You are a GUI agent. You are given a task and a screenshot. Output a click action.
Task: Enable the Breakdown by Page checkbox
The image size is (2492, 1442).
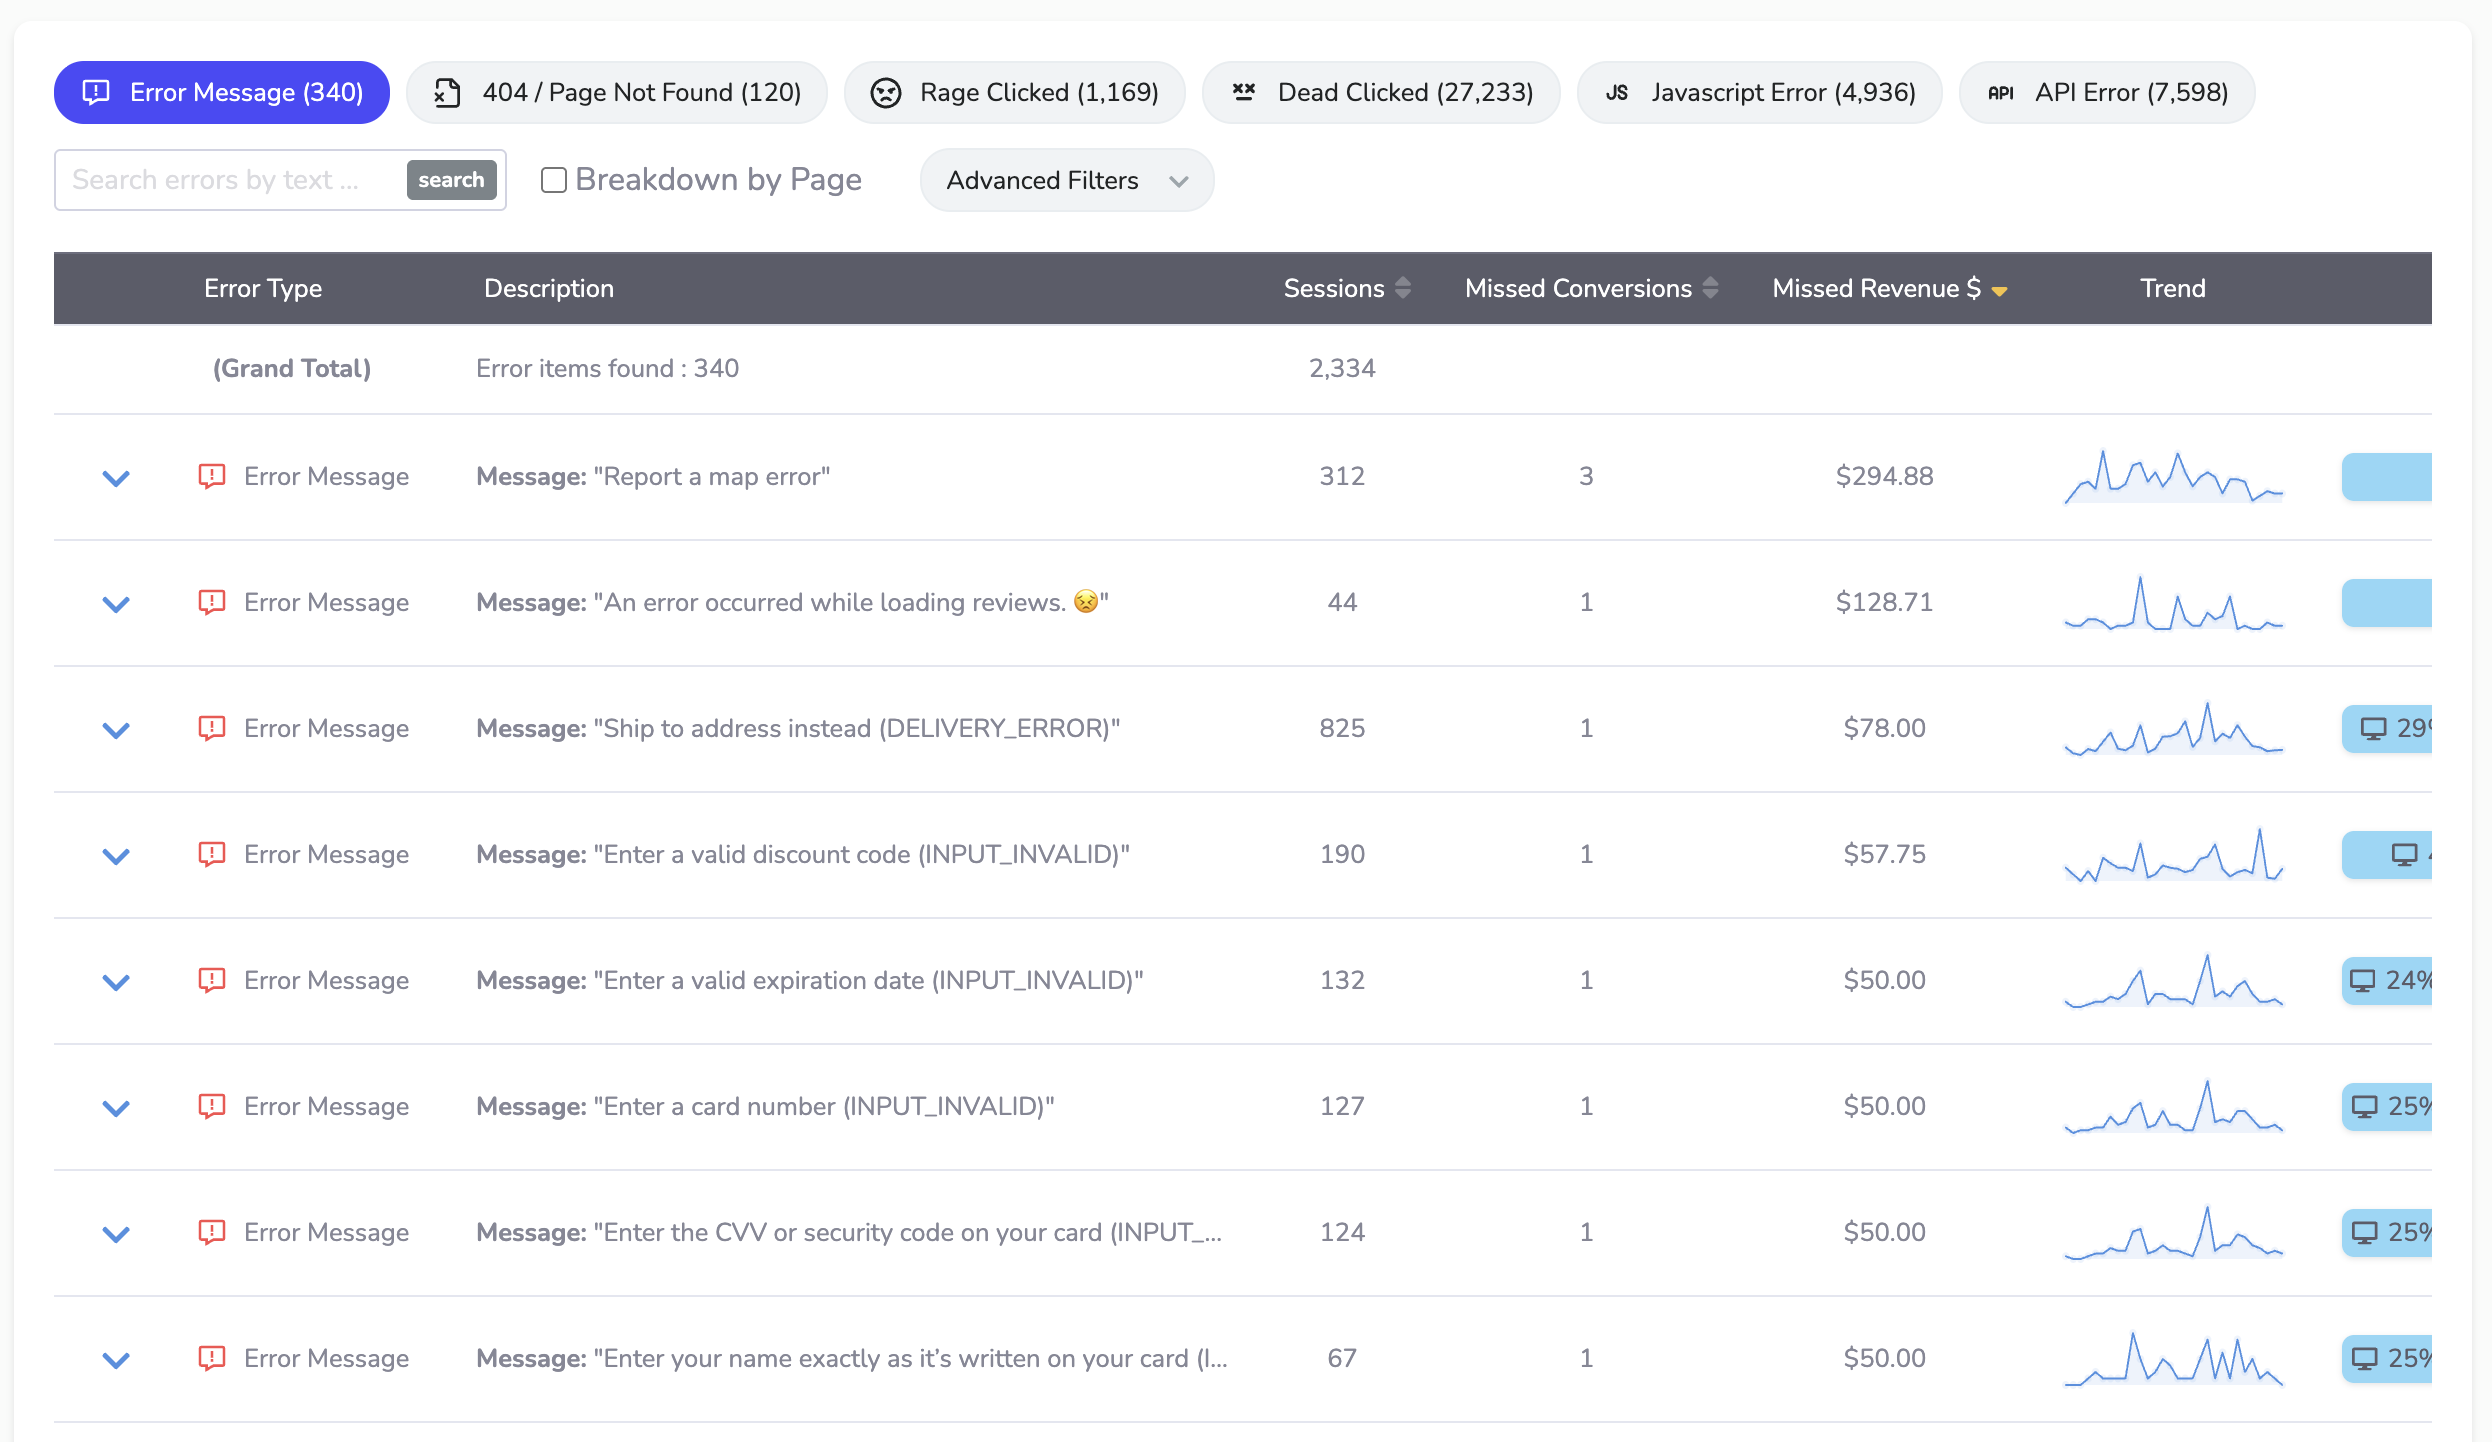click(x=554, y=180)
